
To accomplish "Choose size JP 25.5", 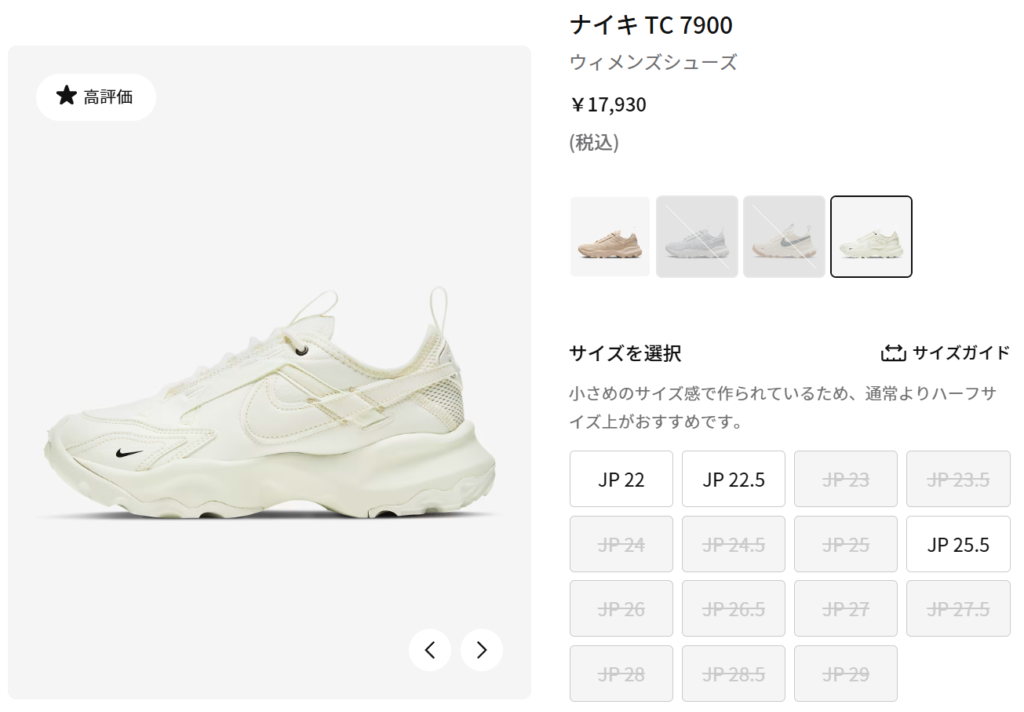I will pos(958,544).
